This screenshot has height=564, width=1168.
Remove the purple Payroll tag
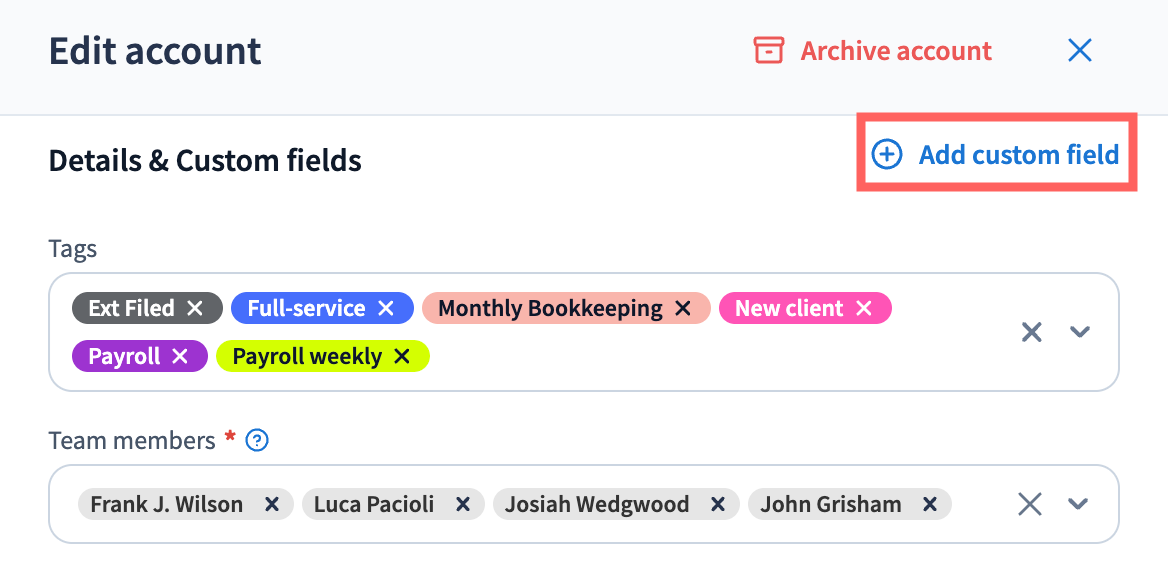pos(180,356)
